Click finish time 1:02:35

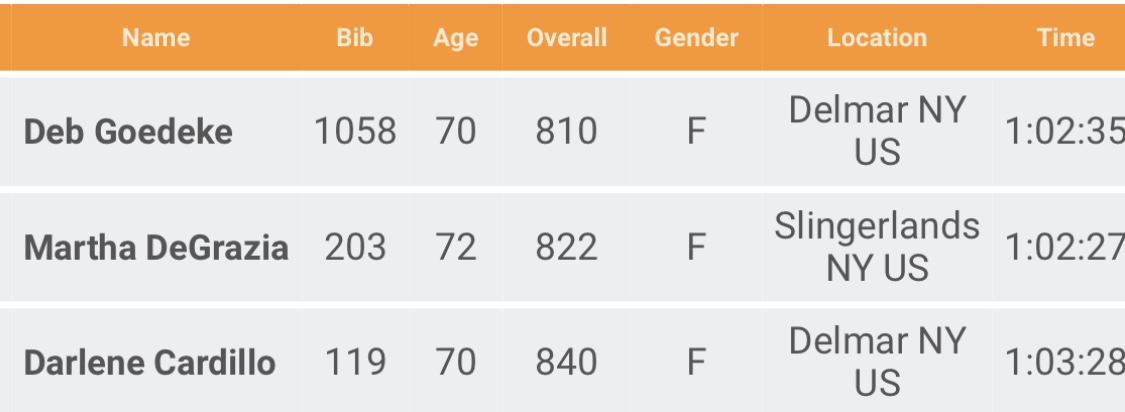(x=1064, y=131)
